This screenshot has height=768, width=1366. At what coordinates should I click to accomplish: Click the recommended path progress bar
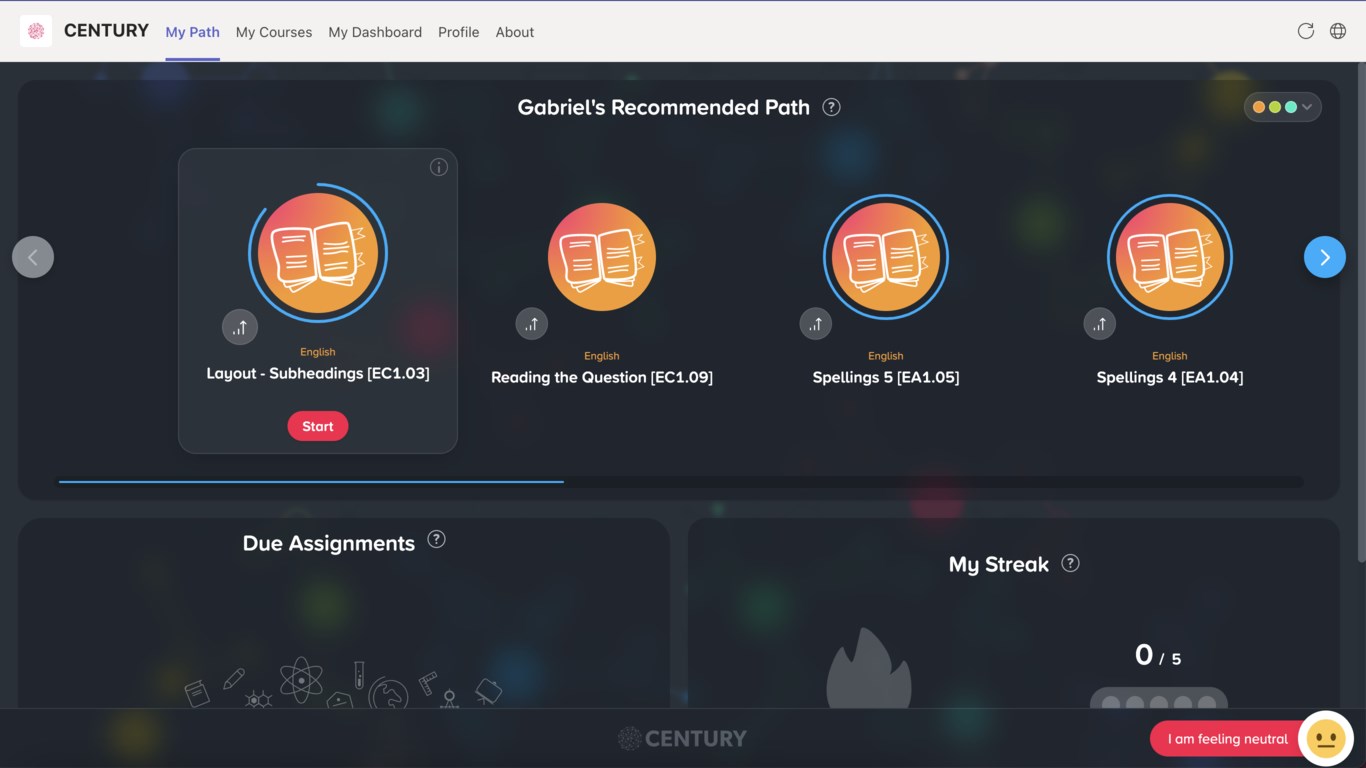click(x=681, y=482)
